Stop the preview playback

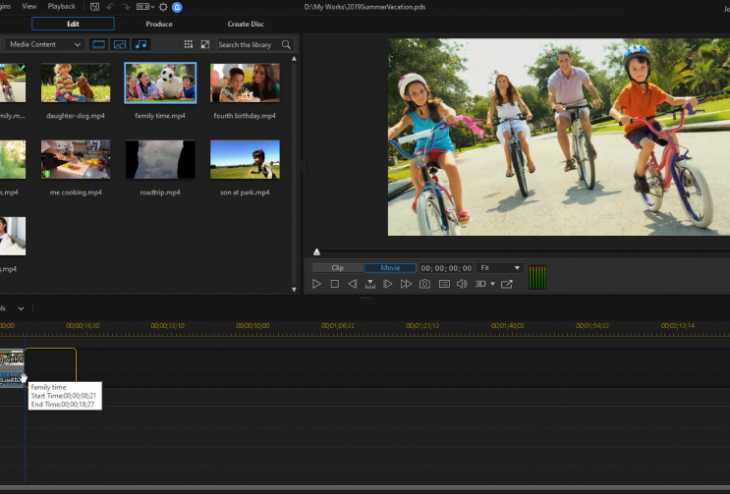[334, 284]
